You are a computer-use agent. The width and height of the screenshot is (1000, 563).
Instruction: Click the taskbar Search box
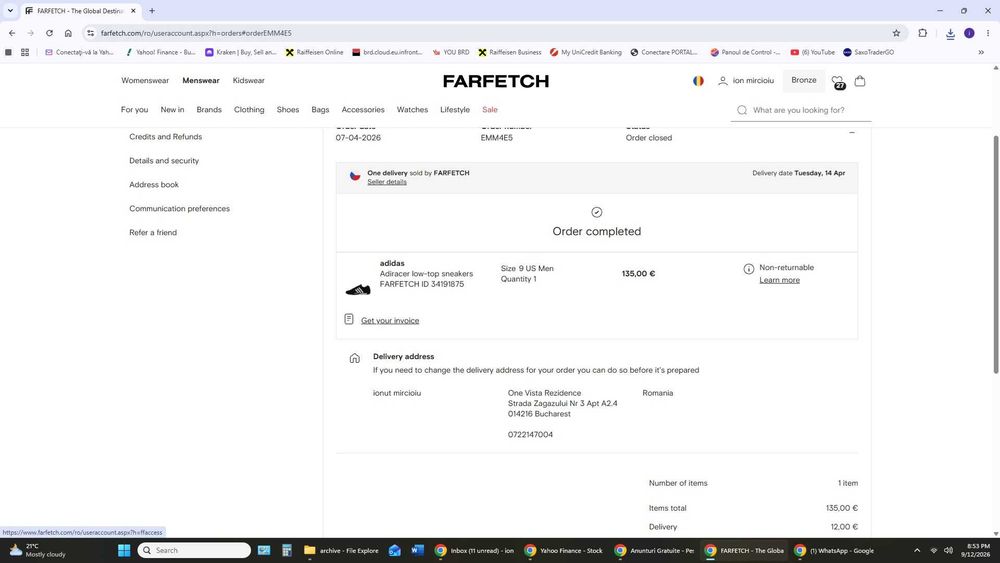pos(194,550)
